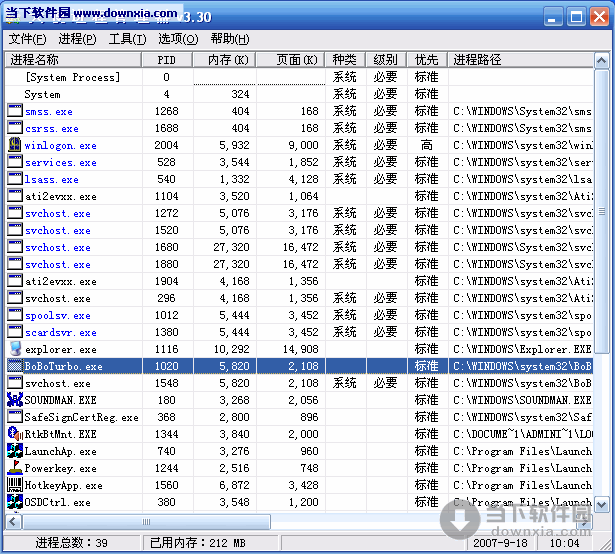Click the SafeSignCertReg.exe process icon

15,417
